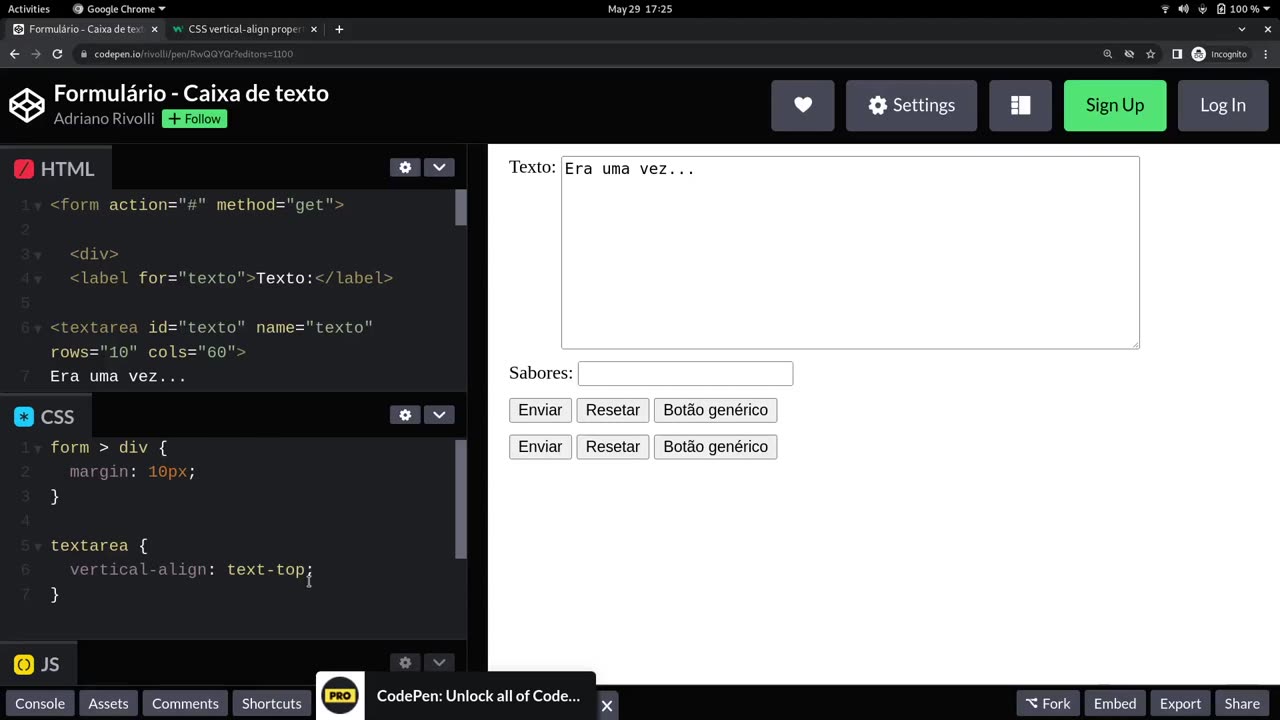Viewport: 1280px width, 720px height.
Task: Open the Activities overview
Action: pos(29,9)
